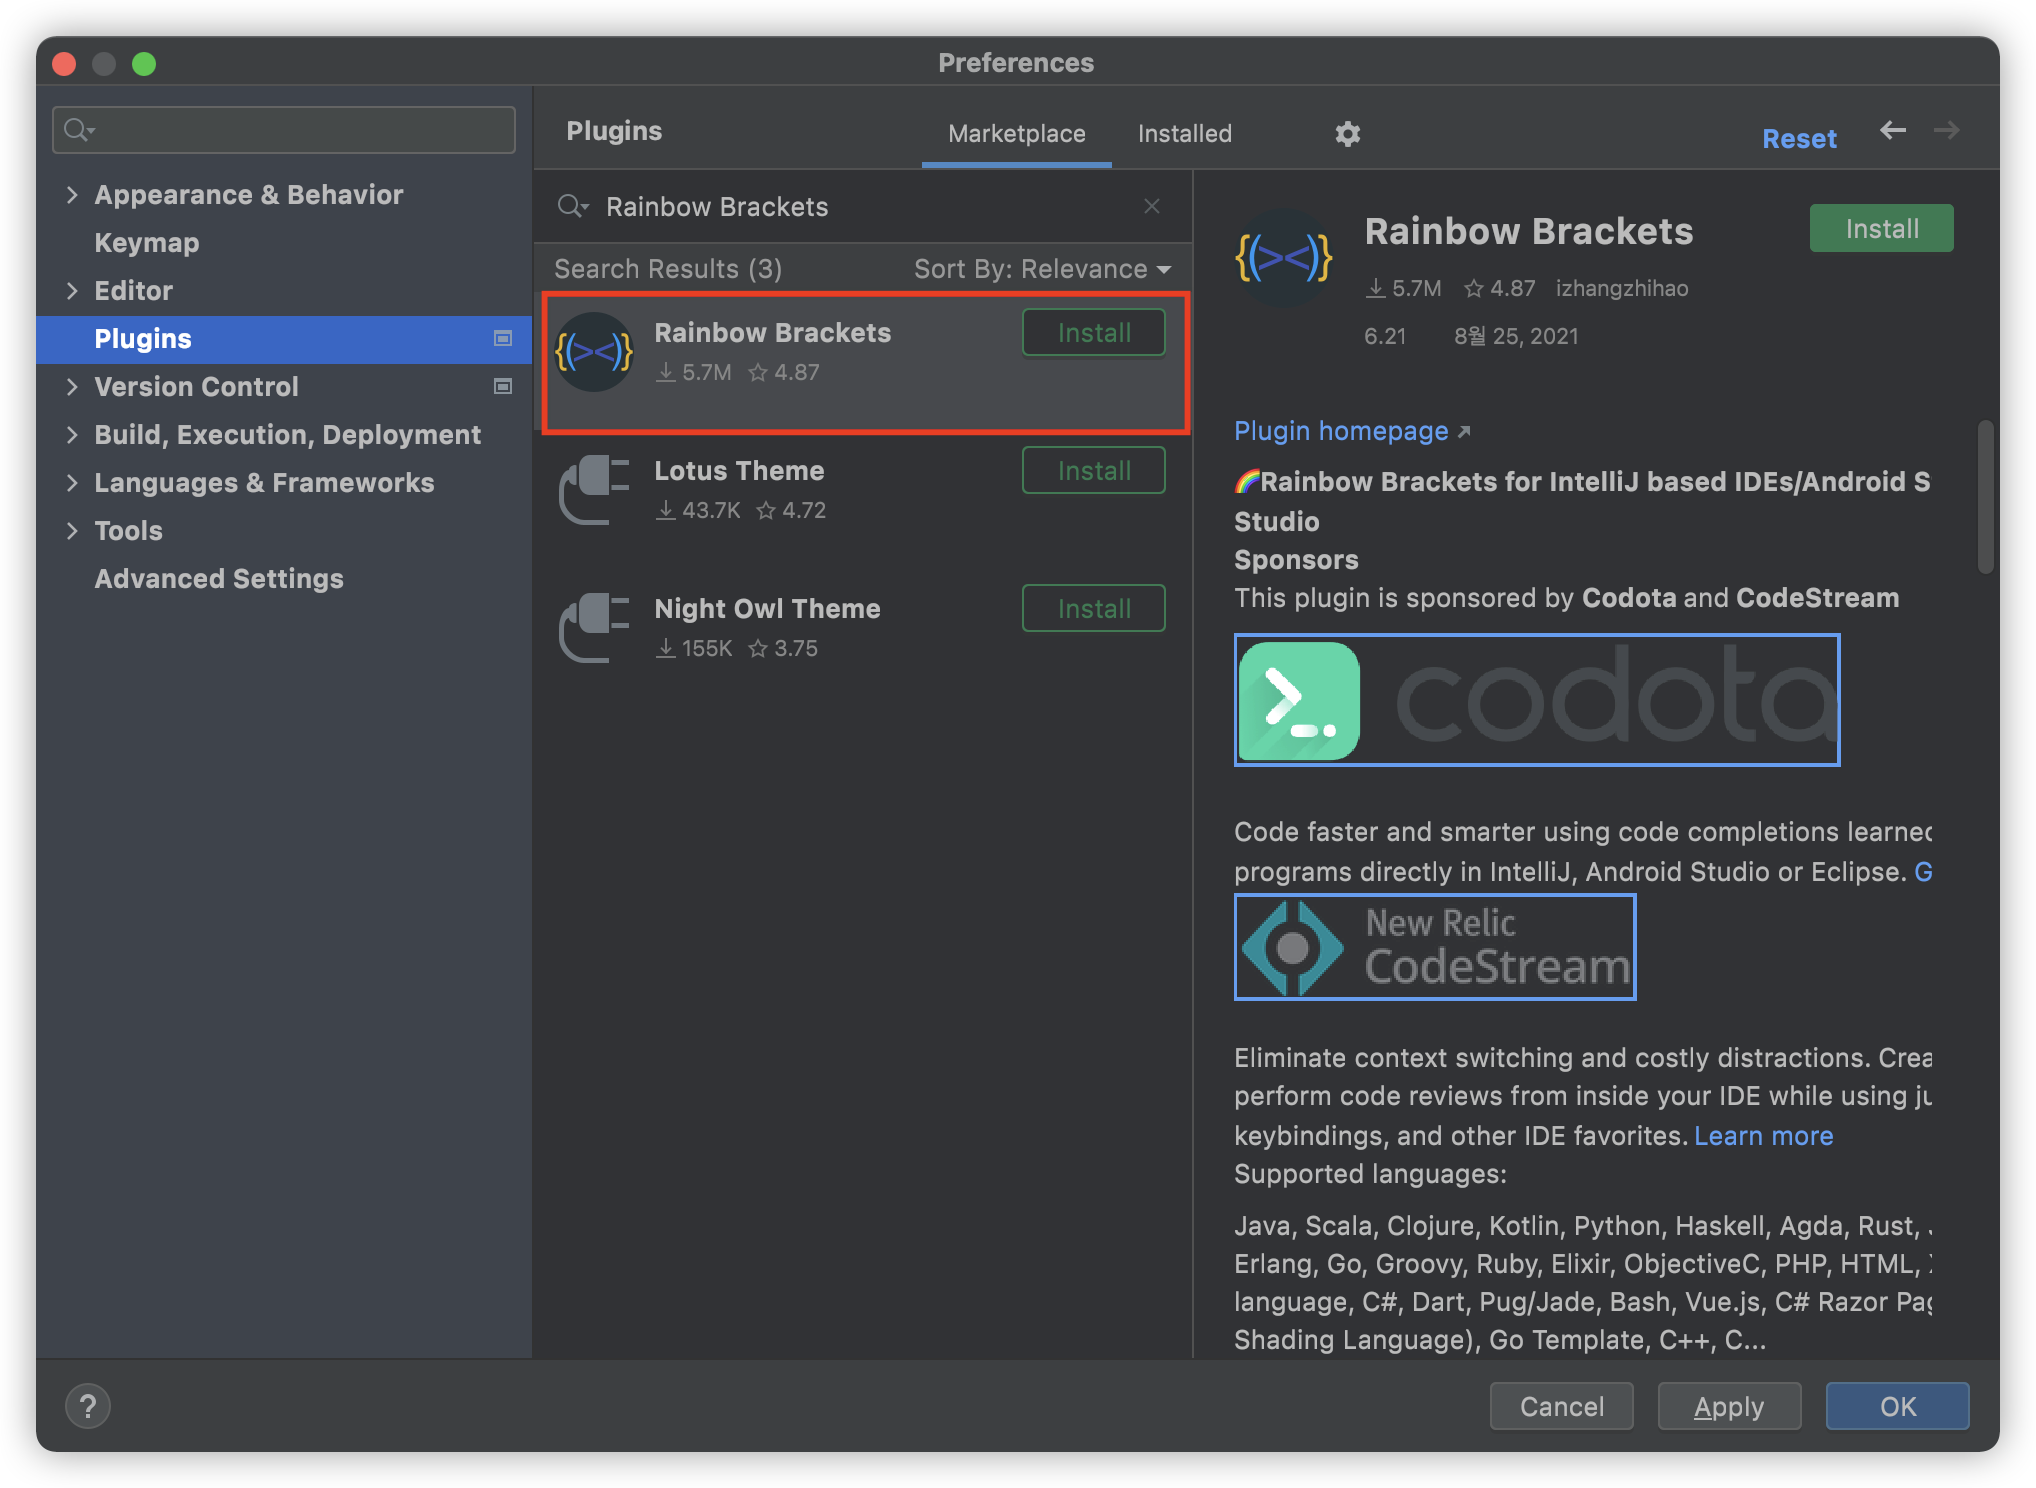The height and width of the screenshot is (1488, 2036).
Task: Confirm with the OK button
Action: [x=1897, y=1406]
